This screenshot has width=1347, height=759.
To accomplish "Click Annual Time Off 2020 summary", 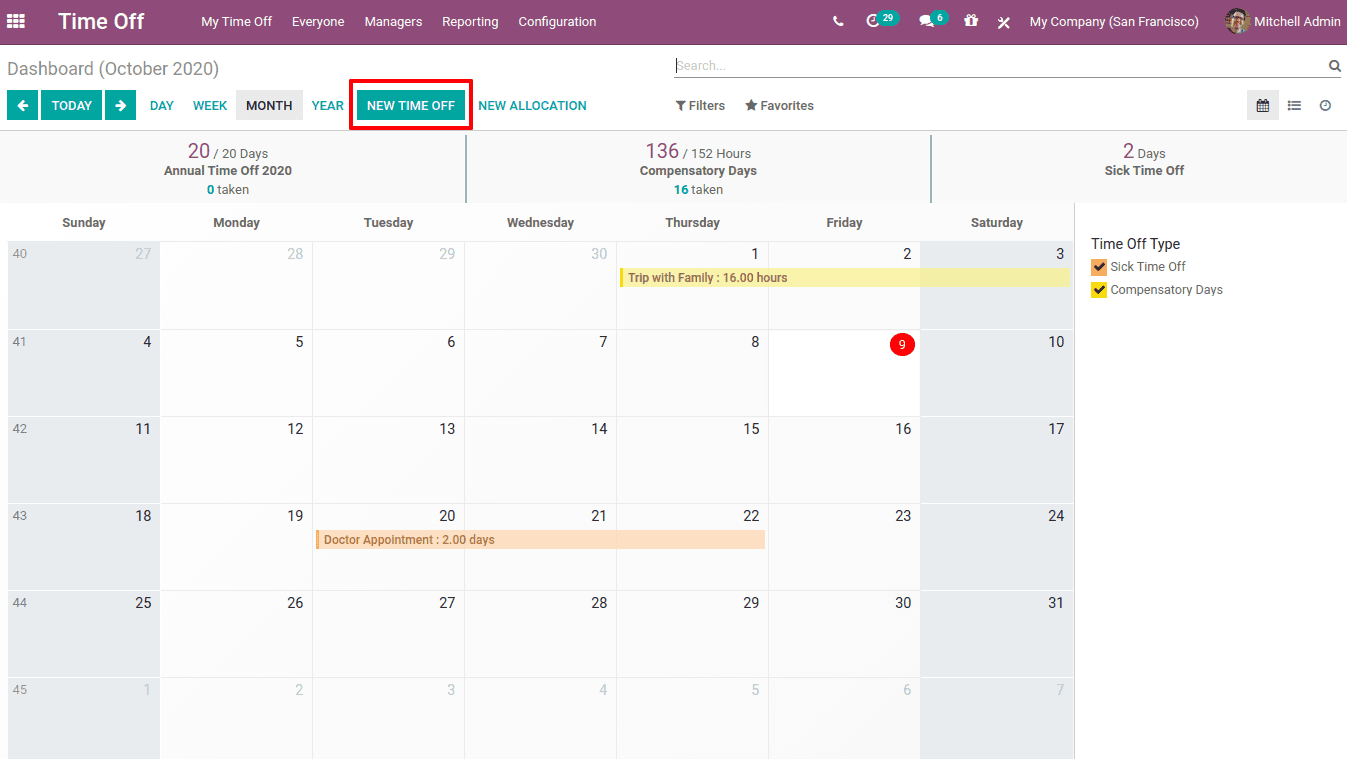I will pyautogui.click(x=228, y=171).
